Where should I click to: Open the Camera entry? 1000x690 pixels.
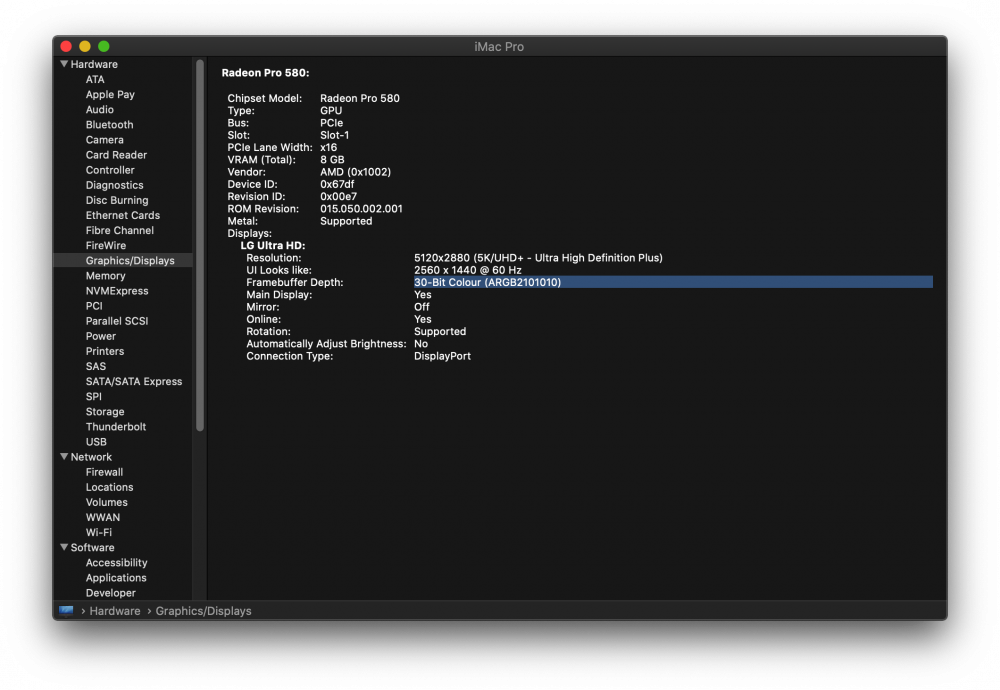[x=105, y=140]
